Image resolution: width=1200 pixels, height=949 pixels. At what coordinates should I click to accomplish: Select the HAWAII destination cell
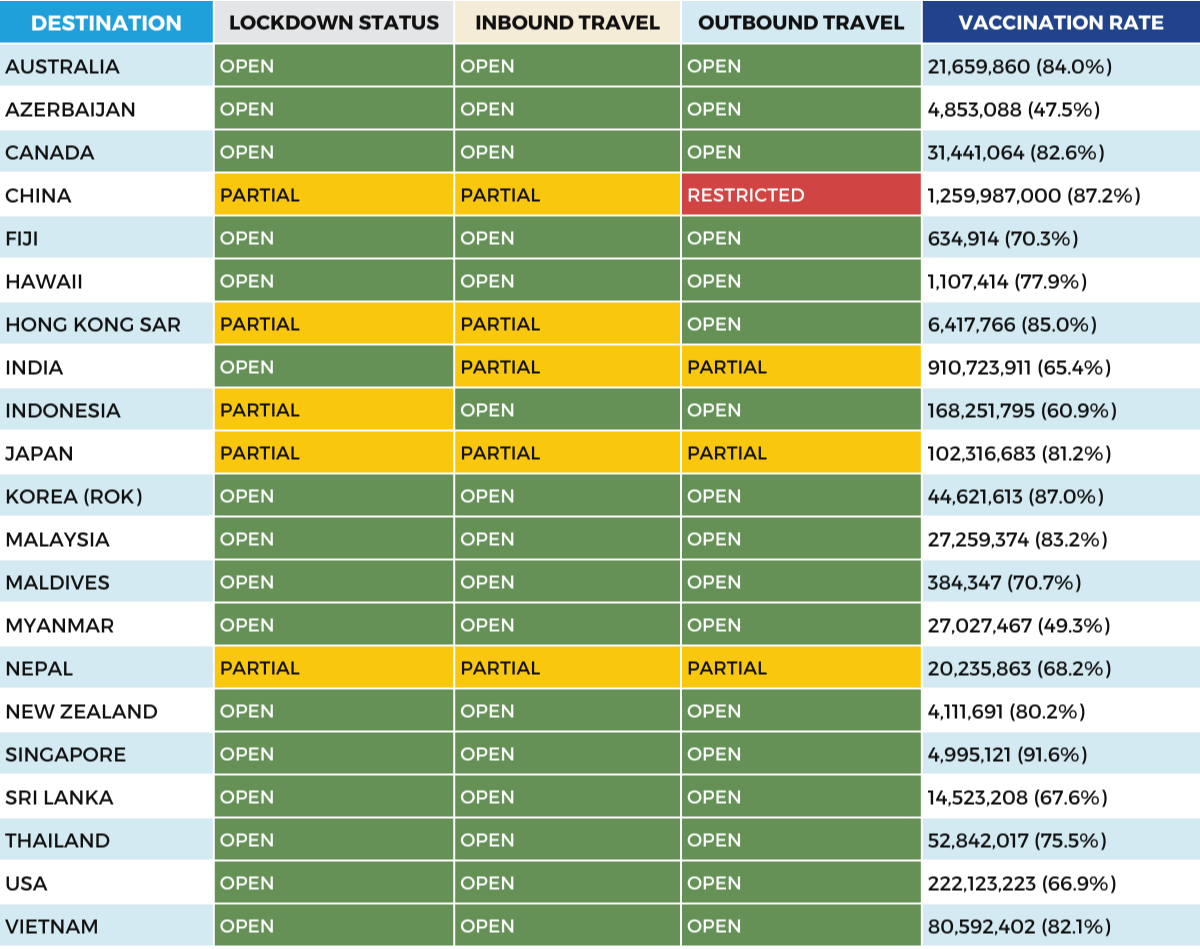click(x=106, y=281)
